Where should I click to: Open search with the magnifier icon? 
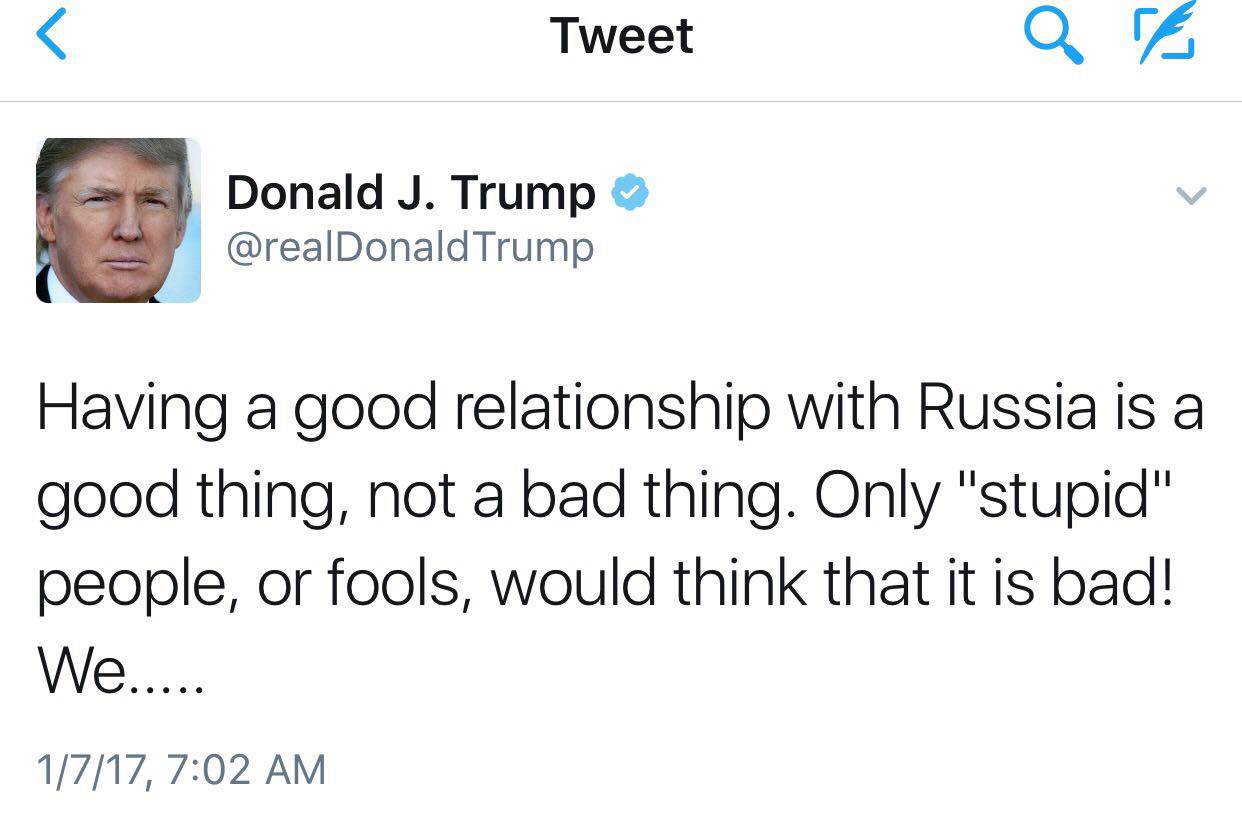click(x=1054, y=38)
